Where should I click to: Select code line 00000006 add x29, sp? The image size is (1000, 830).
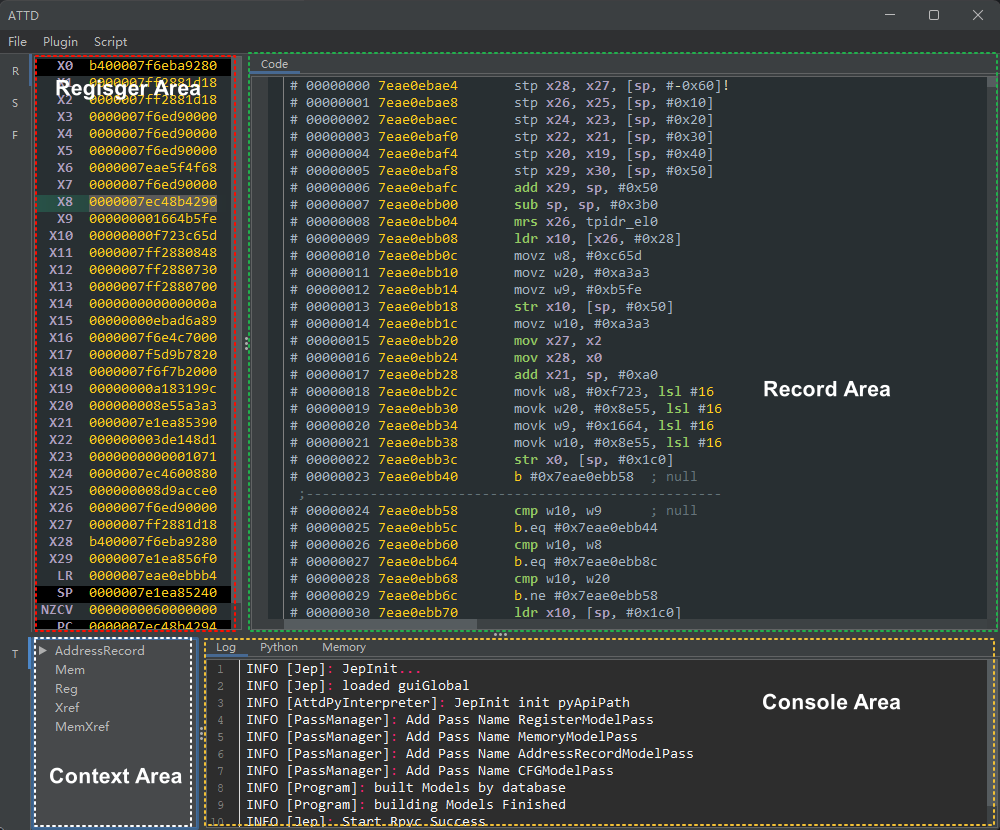474,188
